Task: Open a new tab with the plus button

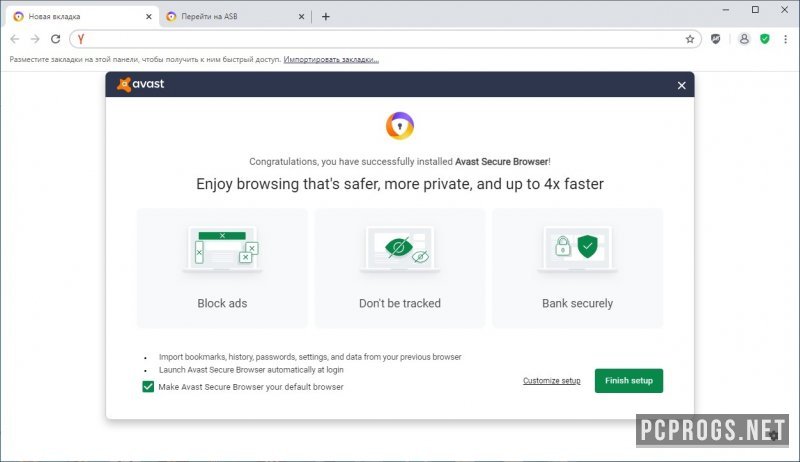Action: (326, 16)
